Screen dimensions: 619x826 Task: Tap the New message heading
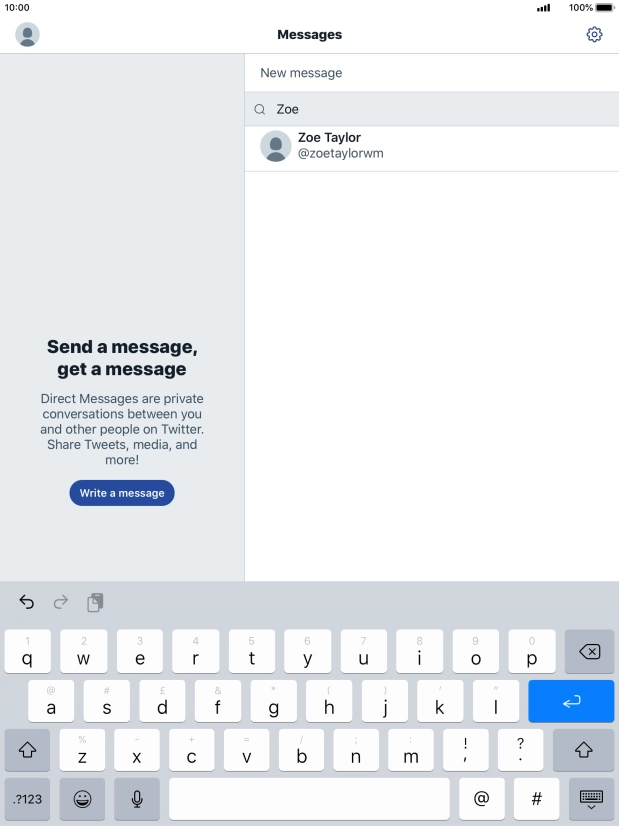click(x=301, y=73)
